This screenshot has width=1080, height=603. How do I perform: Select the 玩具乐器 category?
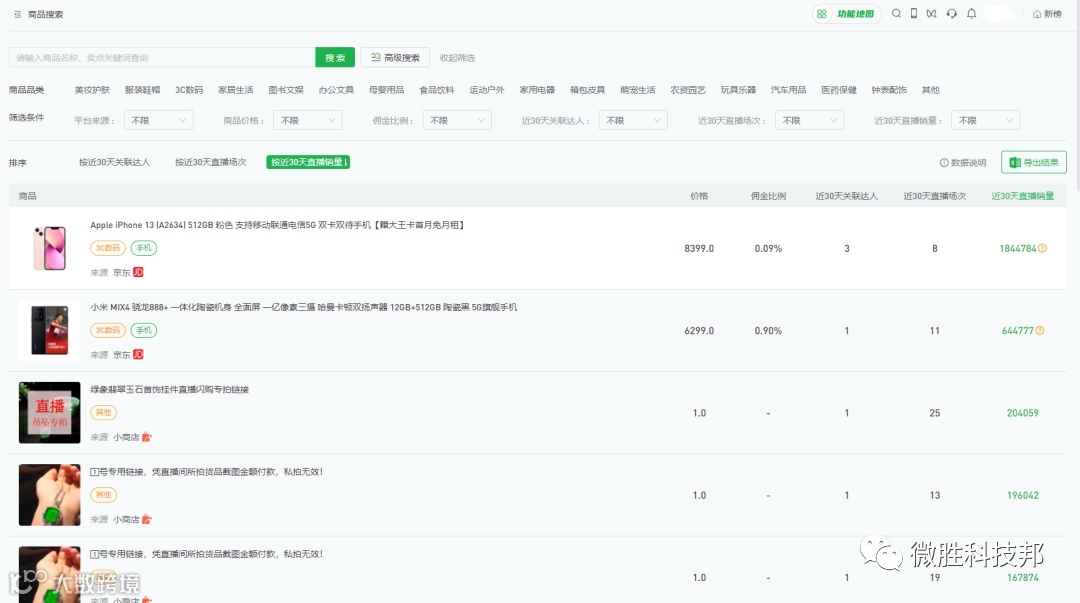pyautogui.click(x=738, y=90)
